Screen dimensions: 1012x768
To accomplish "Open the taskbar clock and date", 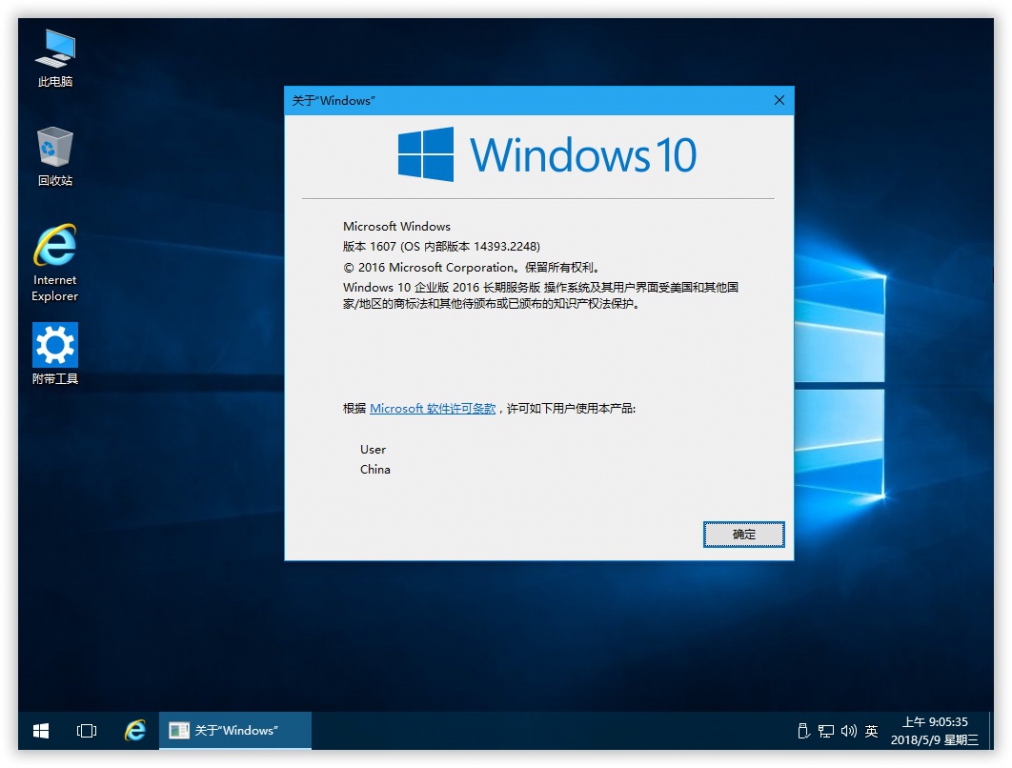I will point(935,731).
